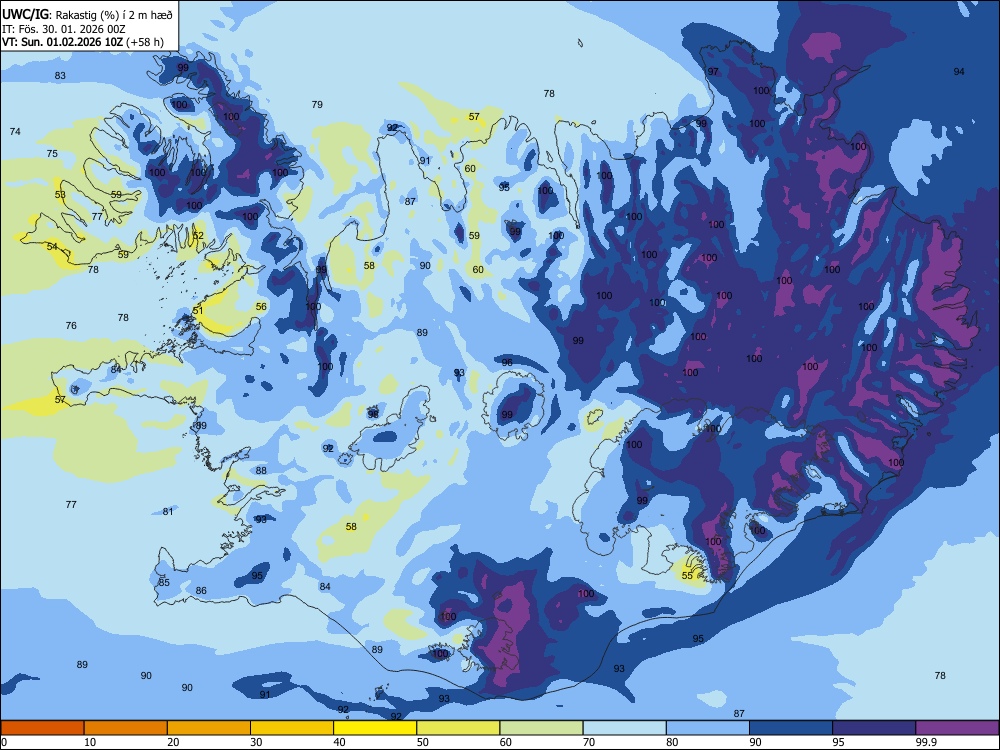Click the humidity value 54 on the map
Screen dimensions: 1000x750
click(52, 246)
